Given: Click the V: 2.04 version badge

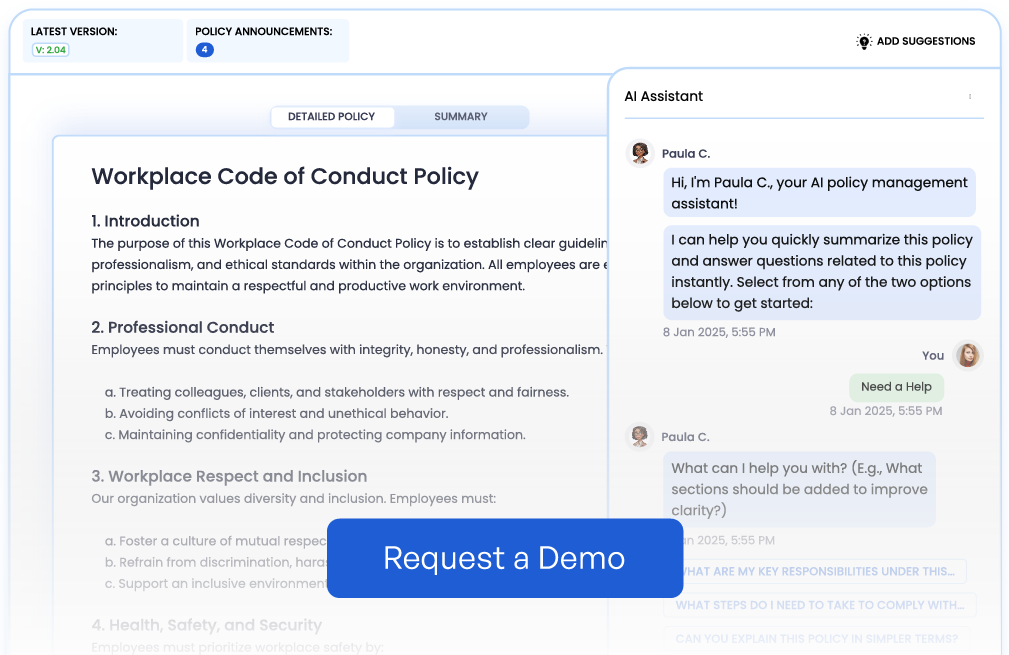Looking at the screenshot, I should [50, 48].
